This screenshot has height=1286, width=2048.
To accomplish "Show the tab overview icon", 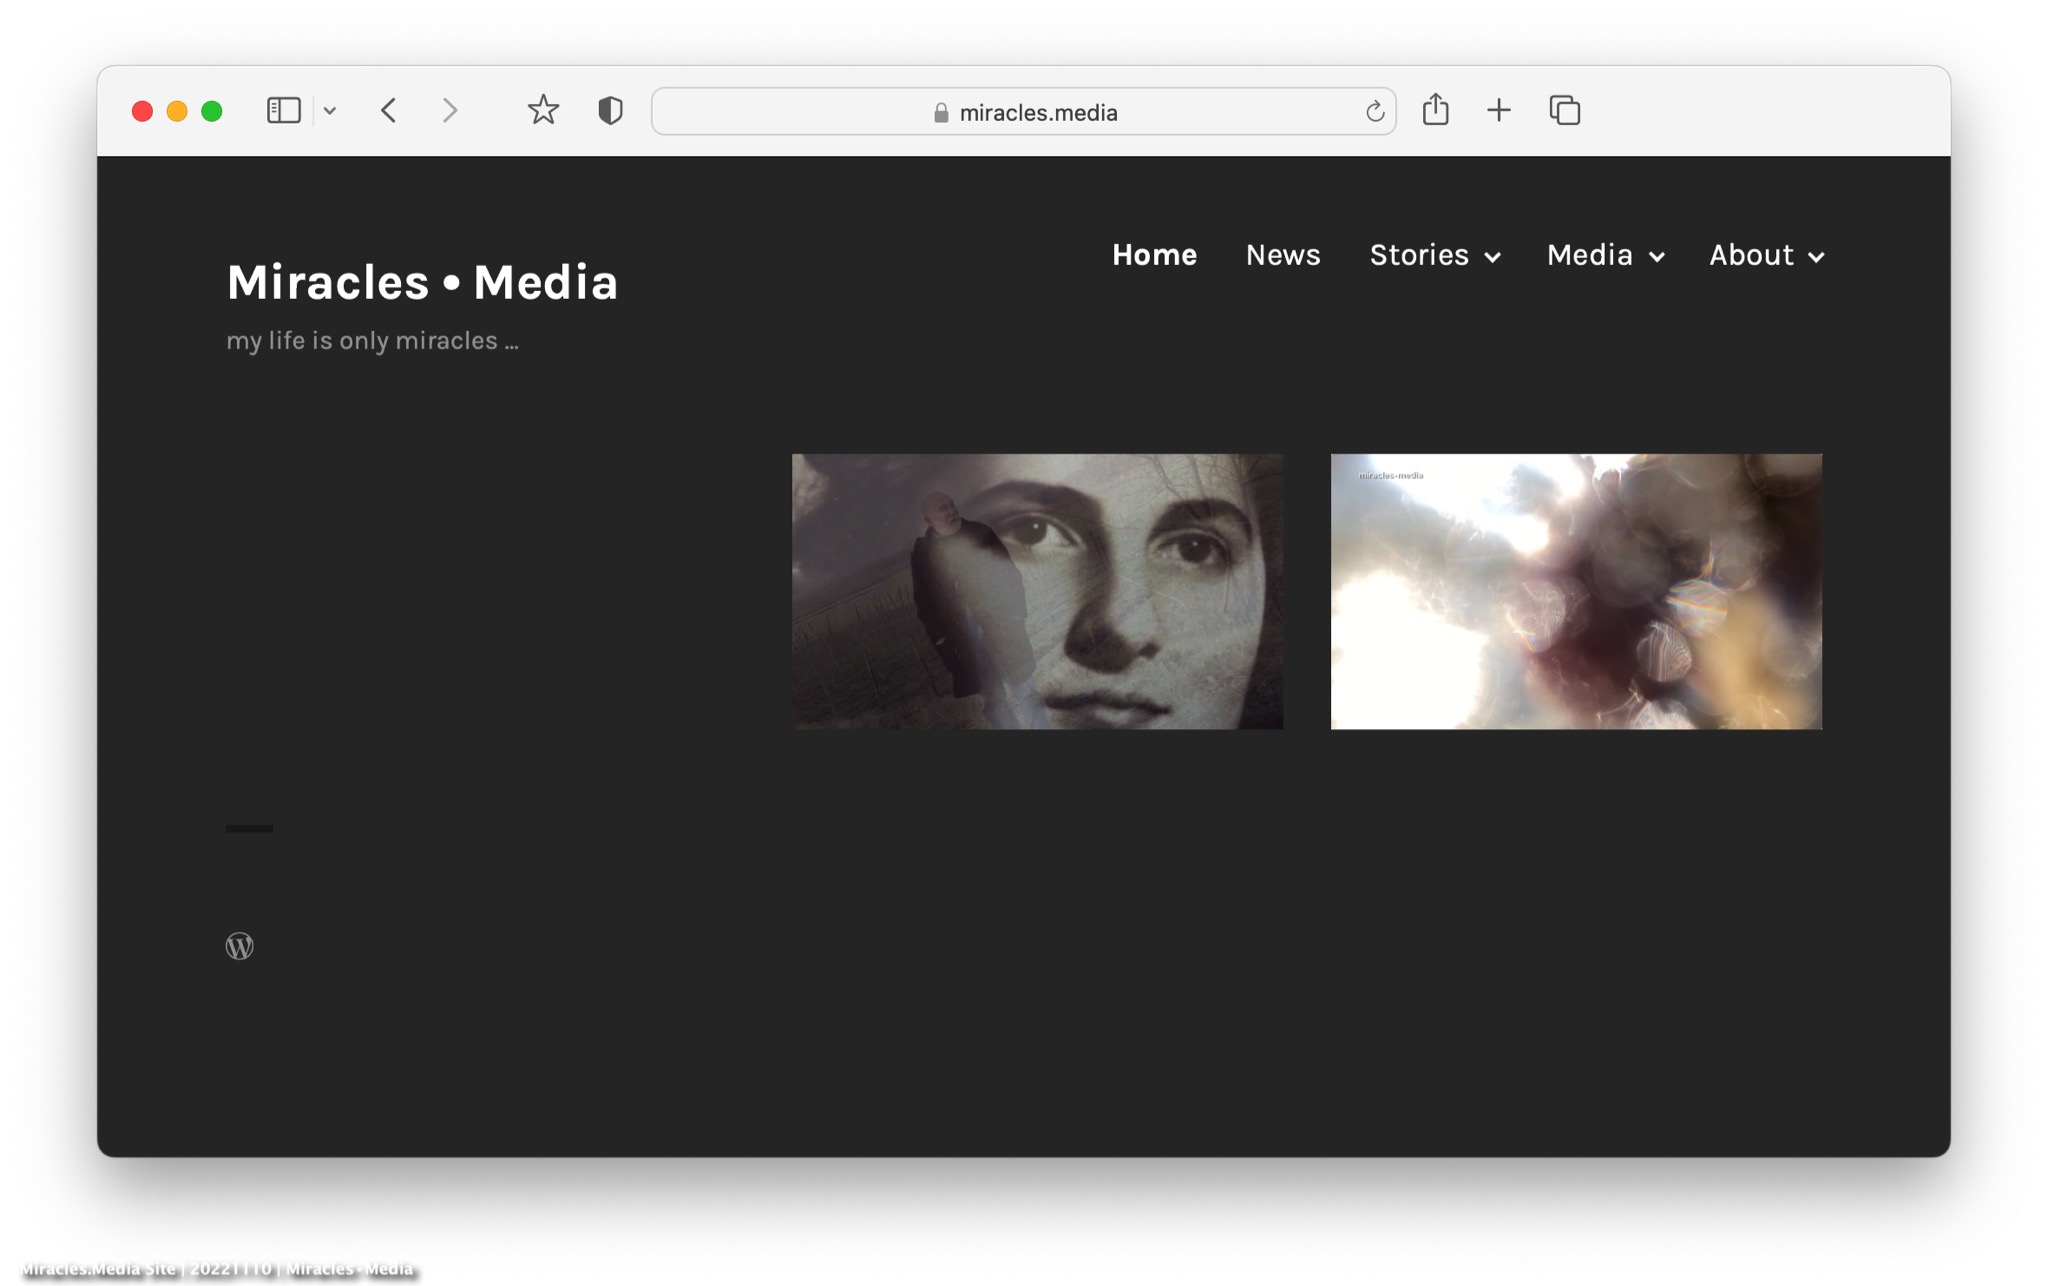I will click(x=1564, y=110).
